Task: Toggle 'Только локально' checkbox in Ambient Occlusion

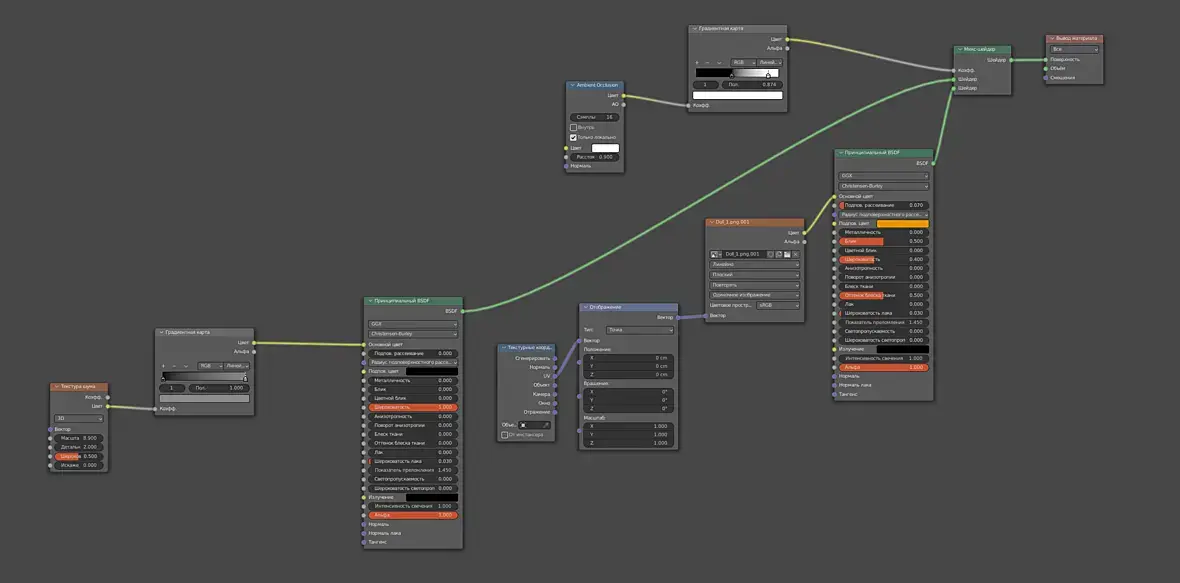Action: pyautogui.click(x=573, y=138)
